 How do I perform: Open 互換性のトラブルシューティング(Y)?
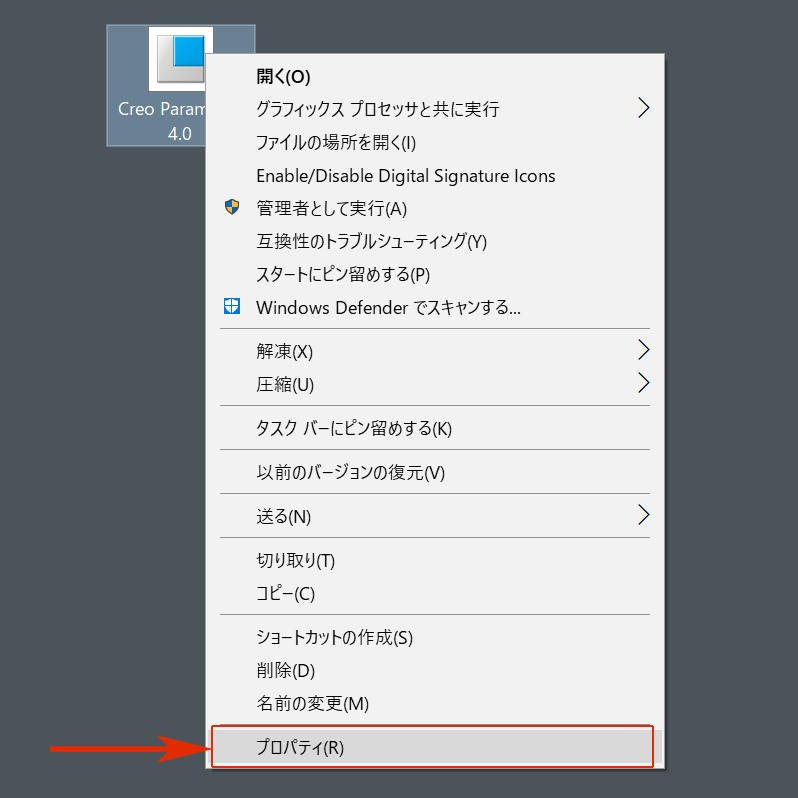[371, 241]
